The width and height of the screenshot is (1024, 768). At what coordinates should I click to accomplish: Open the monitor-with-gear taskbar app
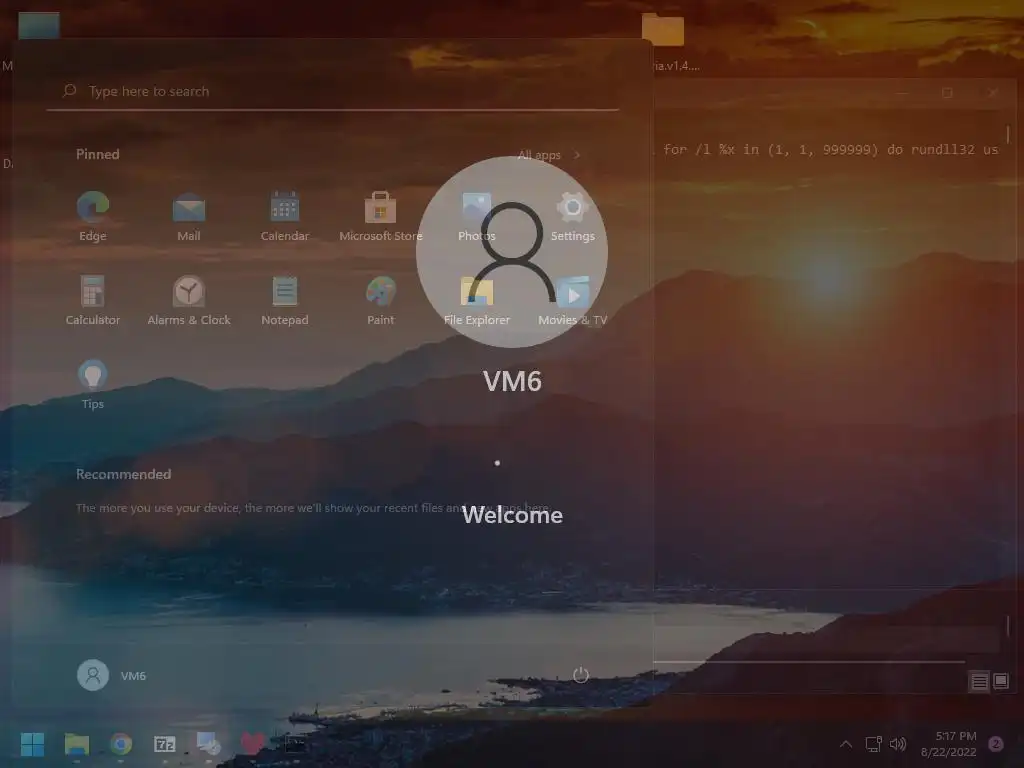click(209, 744)
